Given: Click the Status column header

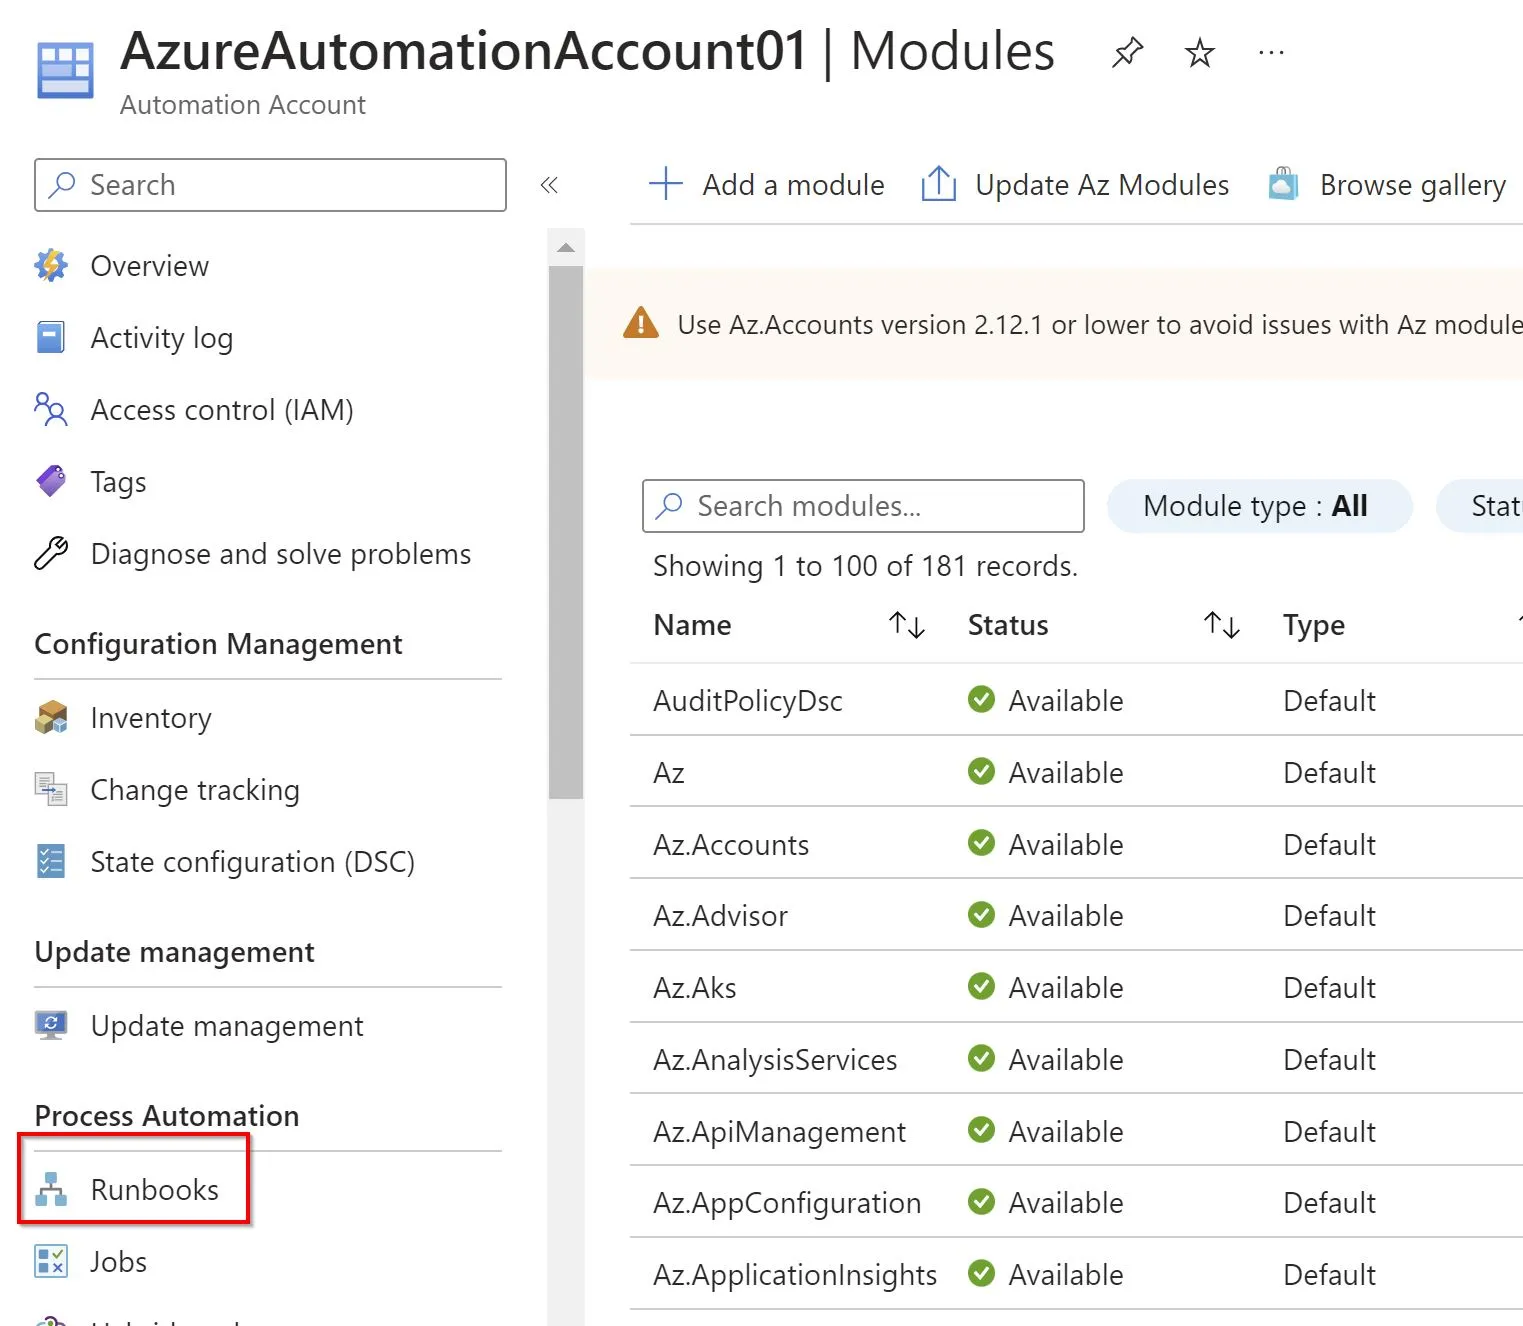Looking at the screenshot, I should pos(1008,625).
